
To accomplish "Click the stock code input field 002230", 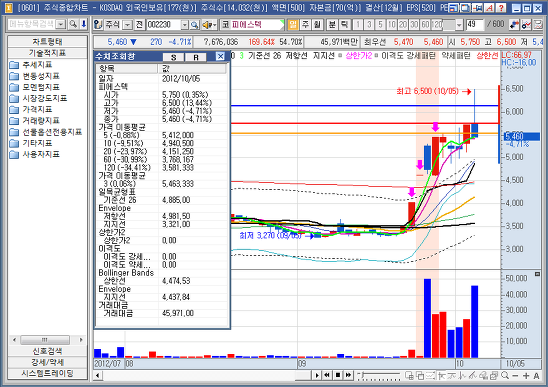I will click(164, 25).
